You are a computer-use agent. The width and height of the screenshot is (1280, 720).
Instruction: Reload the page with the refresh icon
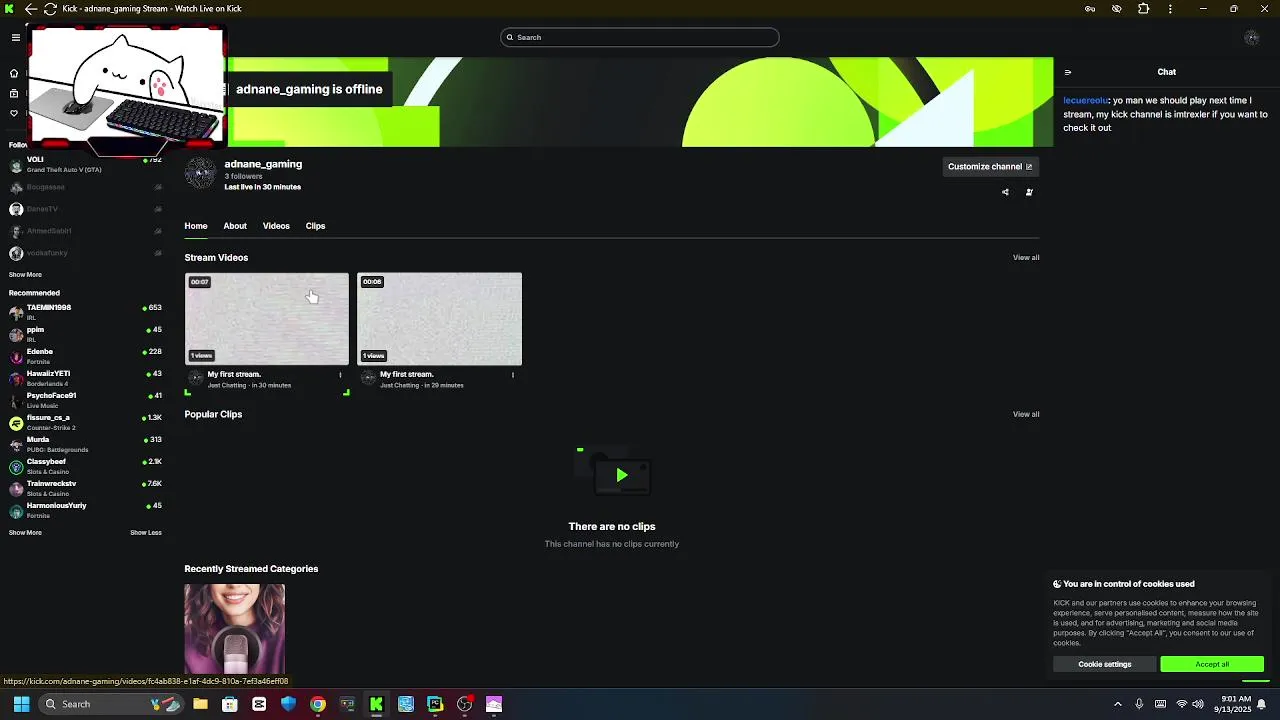coord(50,9)
